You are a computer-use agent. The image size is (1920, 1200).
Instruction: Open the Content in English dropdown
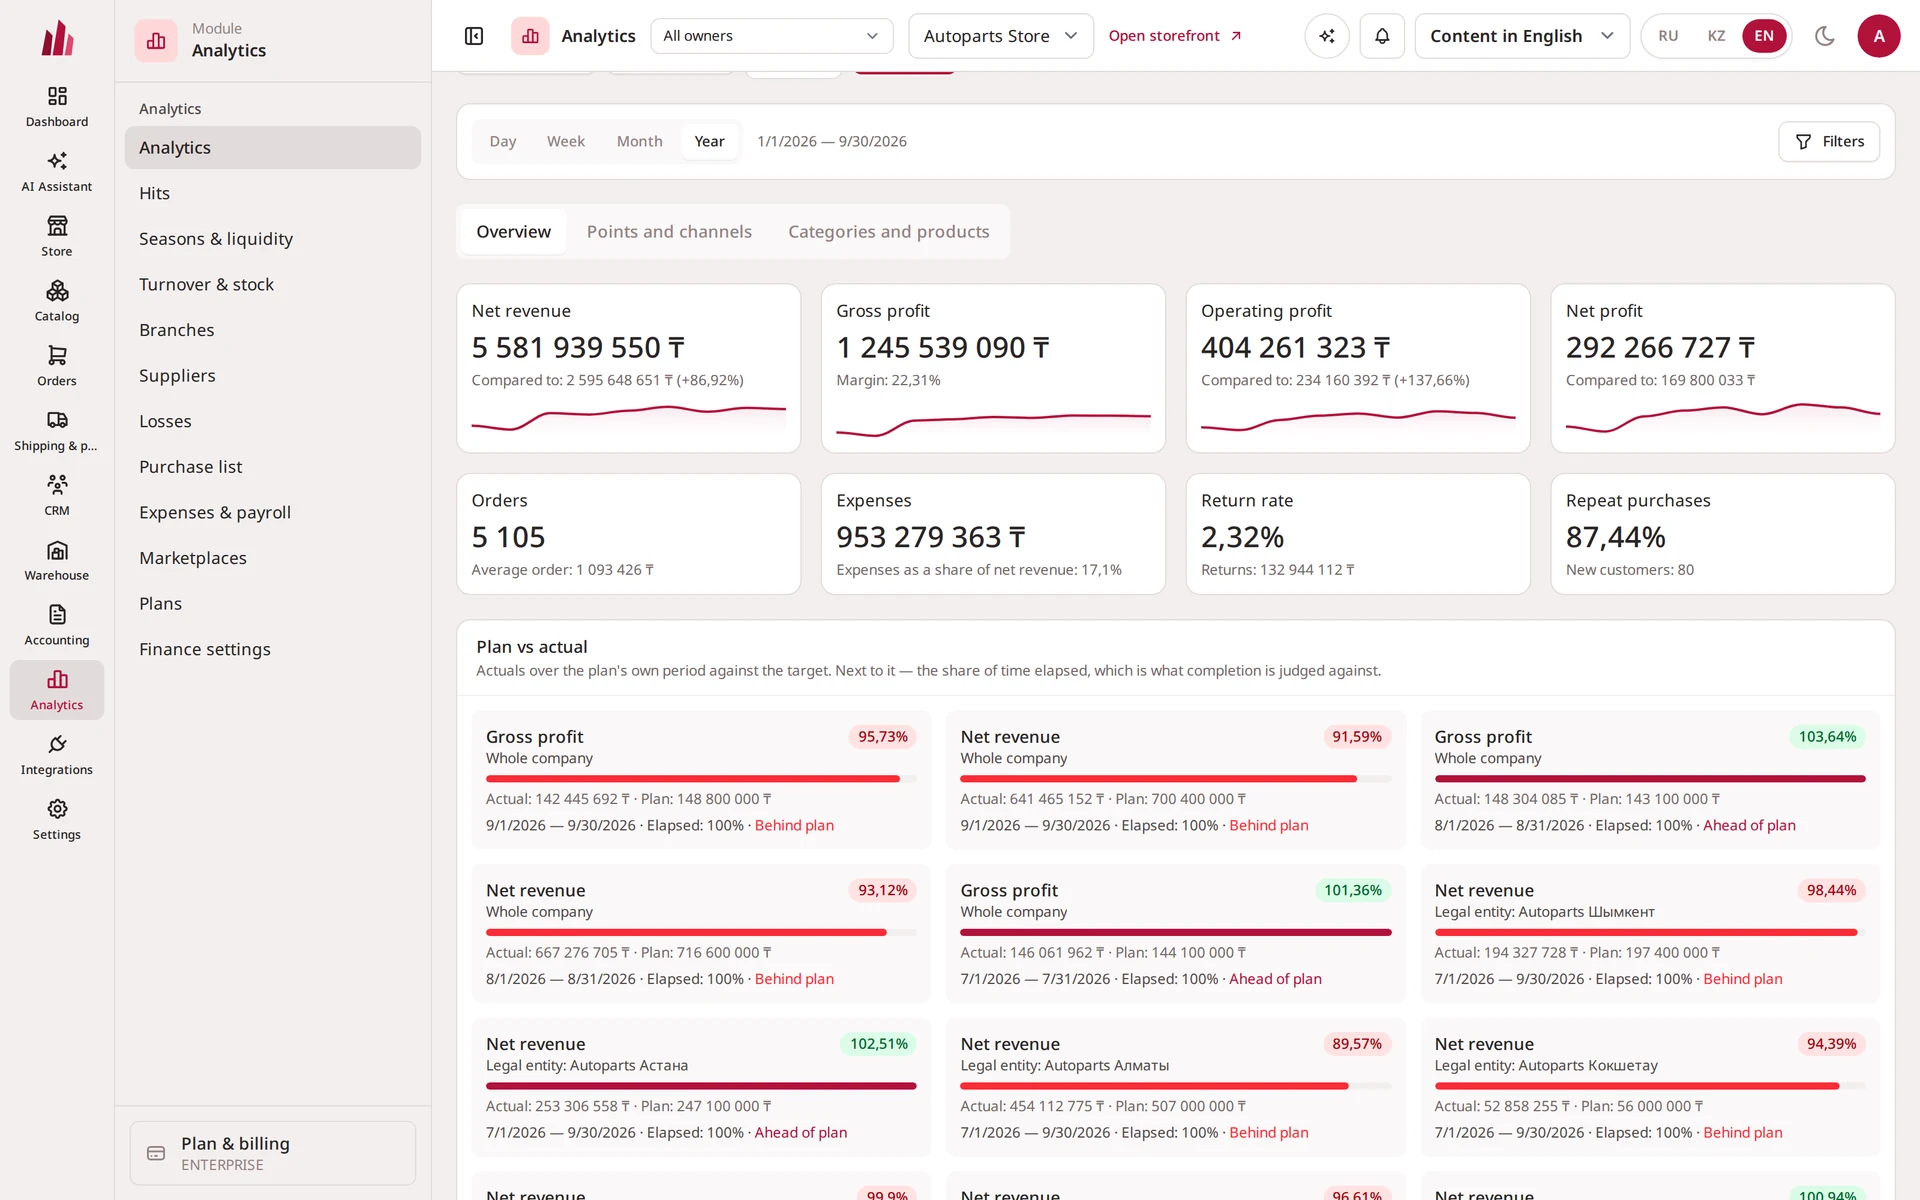[1522, 36]
